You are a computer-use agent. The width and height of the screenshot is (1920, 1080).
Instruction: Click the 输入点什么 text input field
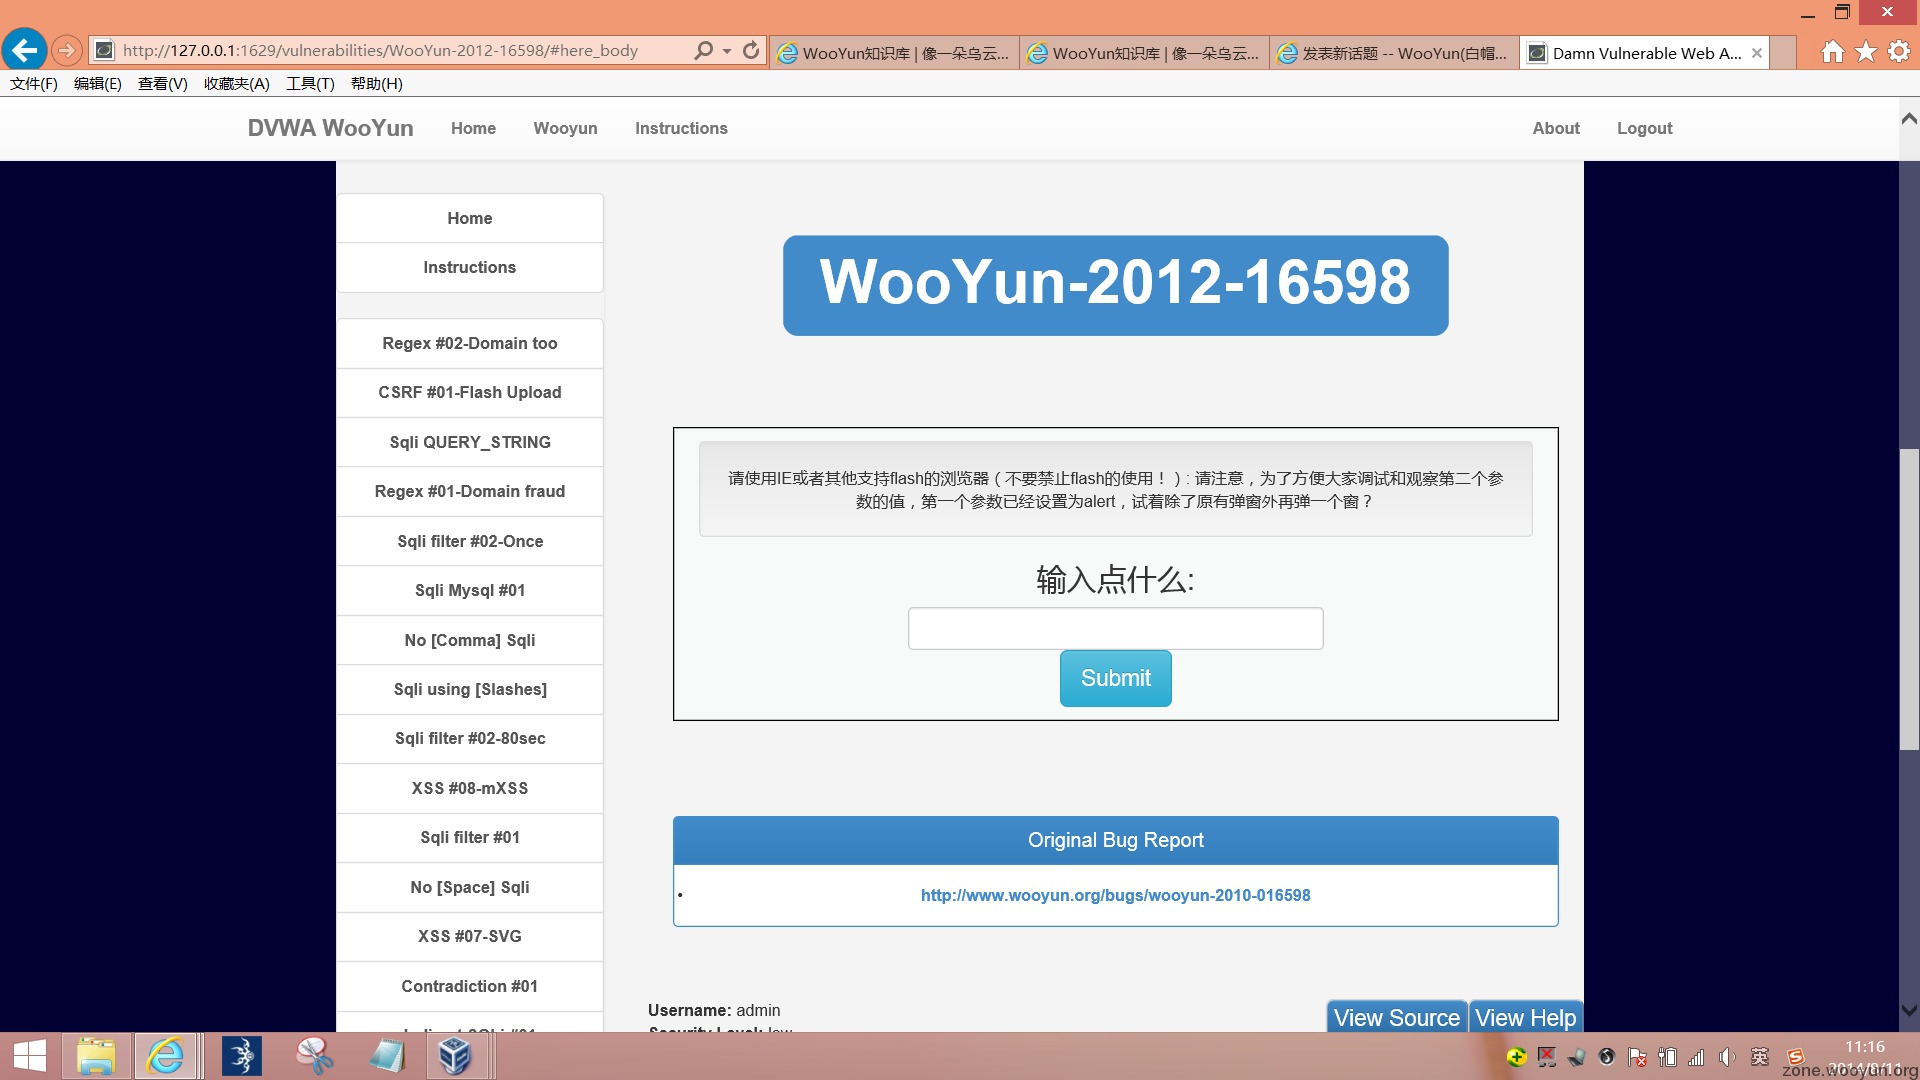1115,629
